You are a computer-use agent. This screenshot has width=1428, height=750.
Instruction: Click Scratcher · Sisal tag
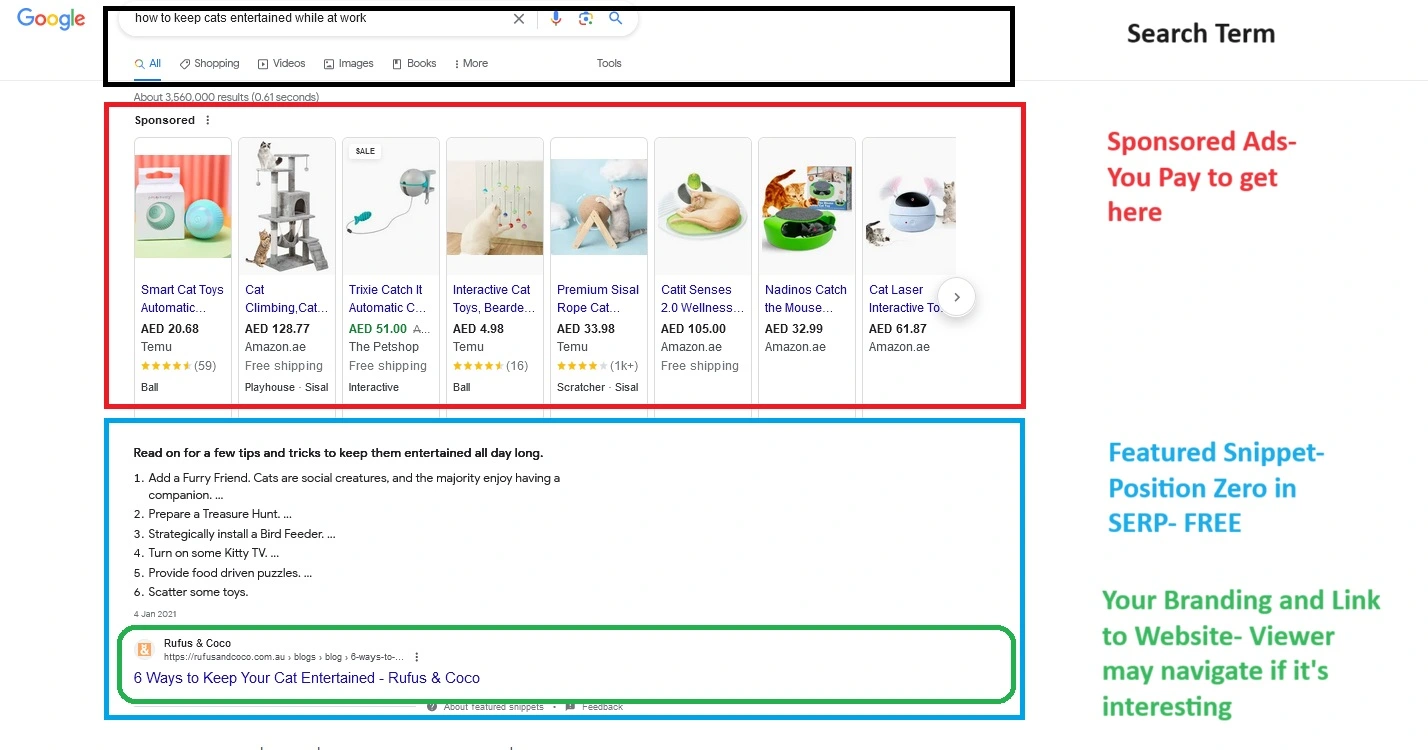pyautogui.click(x=598, y=387)
